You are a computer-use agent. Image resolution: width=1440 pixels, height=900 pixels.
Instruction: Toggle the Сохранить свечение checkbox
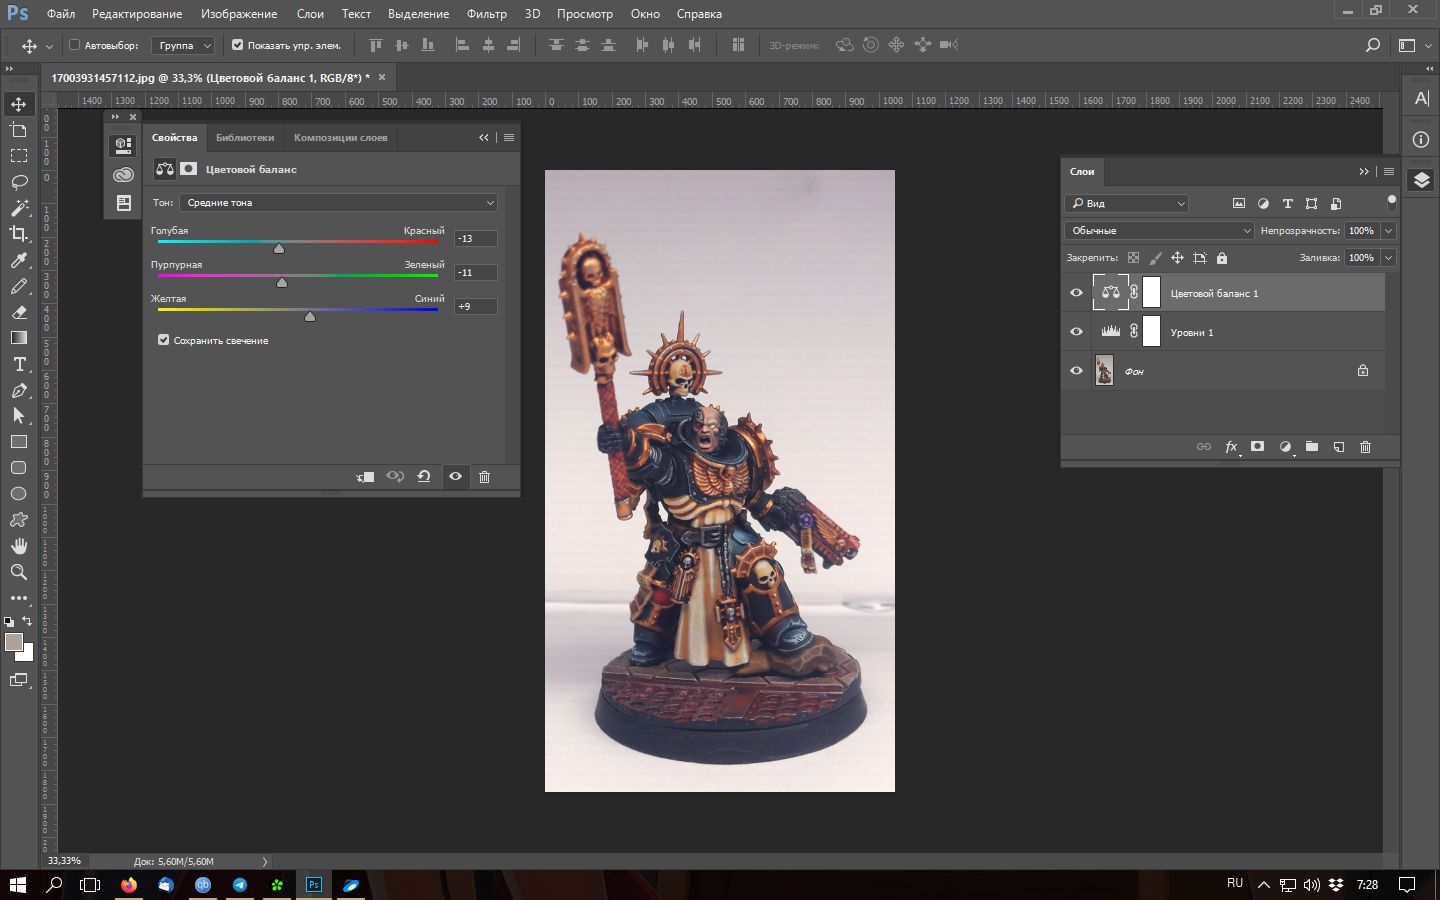[x=164, y=340]
